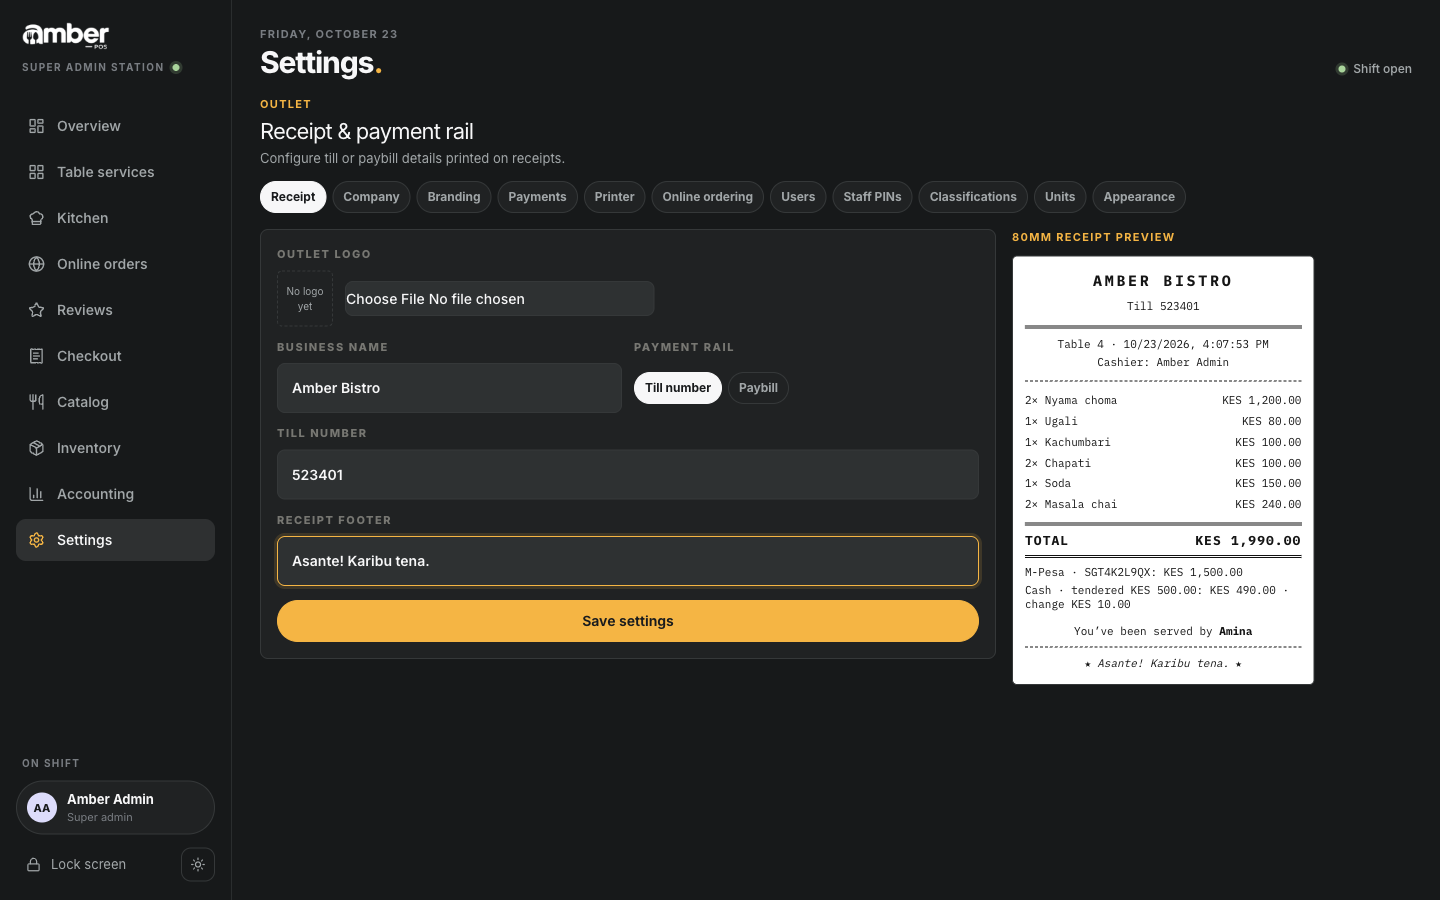
Task: Click the Till number input field
Action: click(628, 475)
